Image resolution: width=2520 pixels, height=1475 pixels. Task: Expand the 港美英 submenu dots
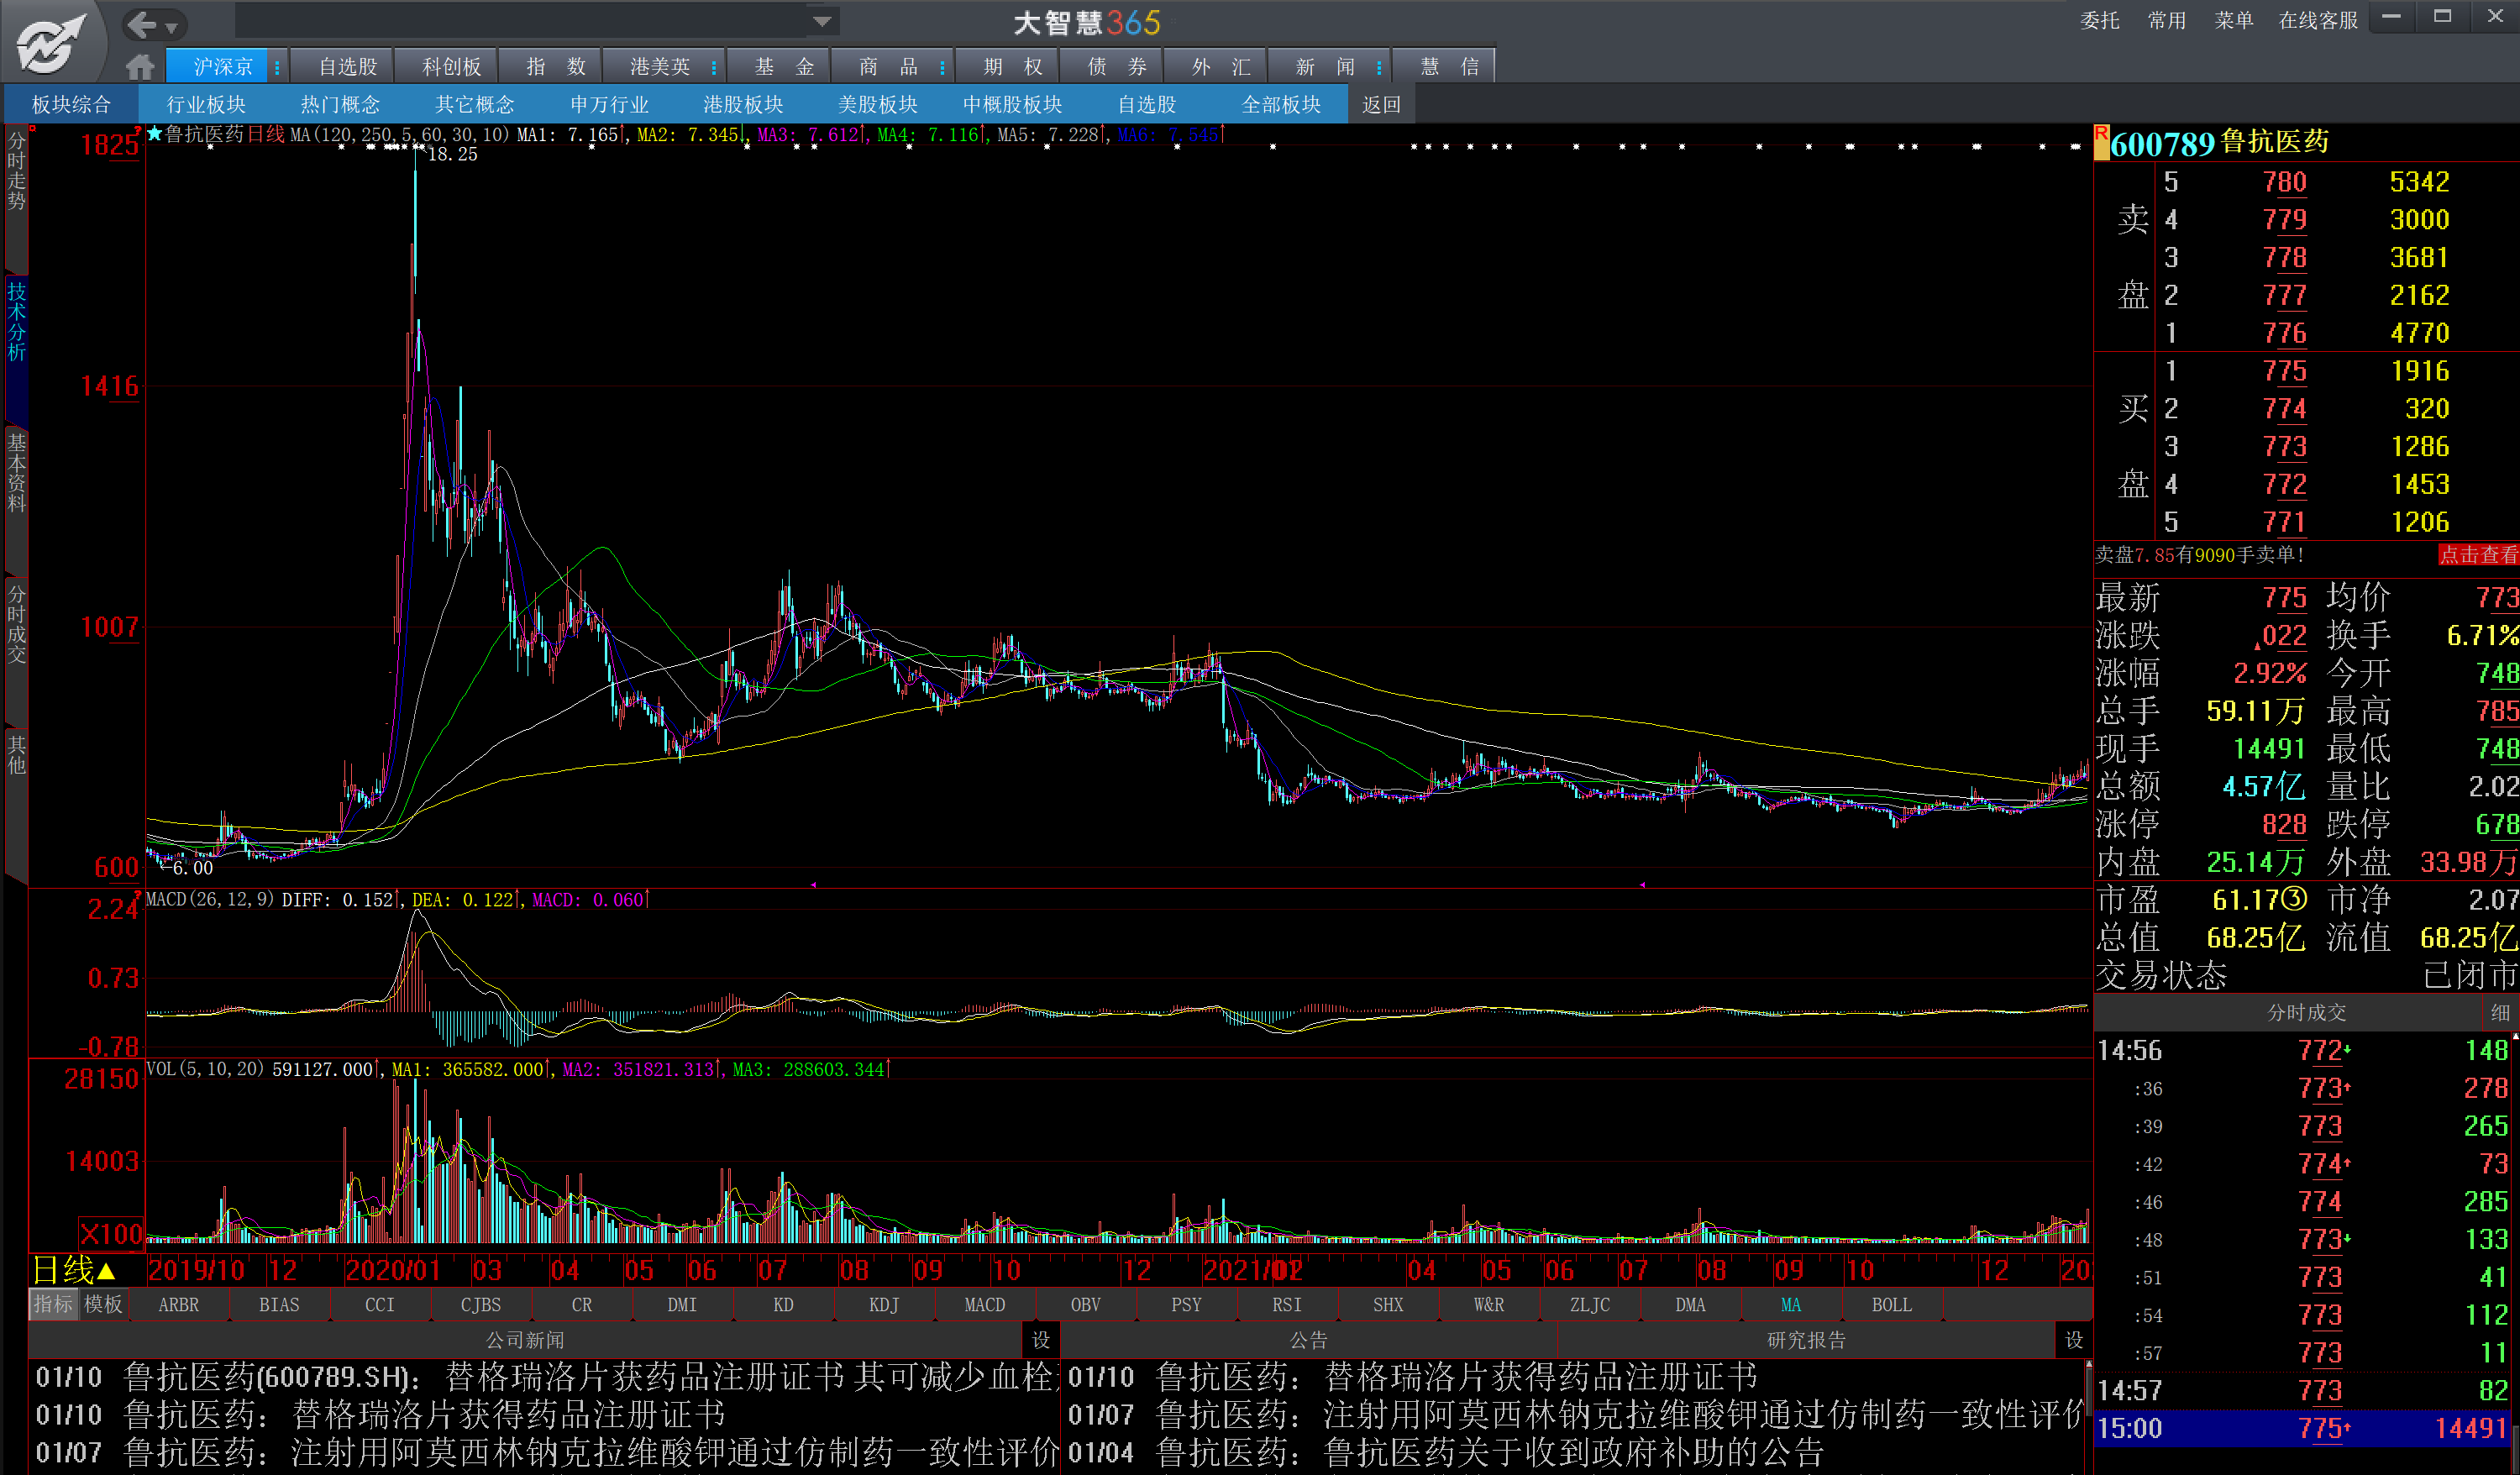pos(714,67)
